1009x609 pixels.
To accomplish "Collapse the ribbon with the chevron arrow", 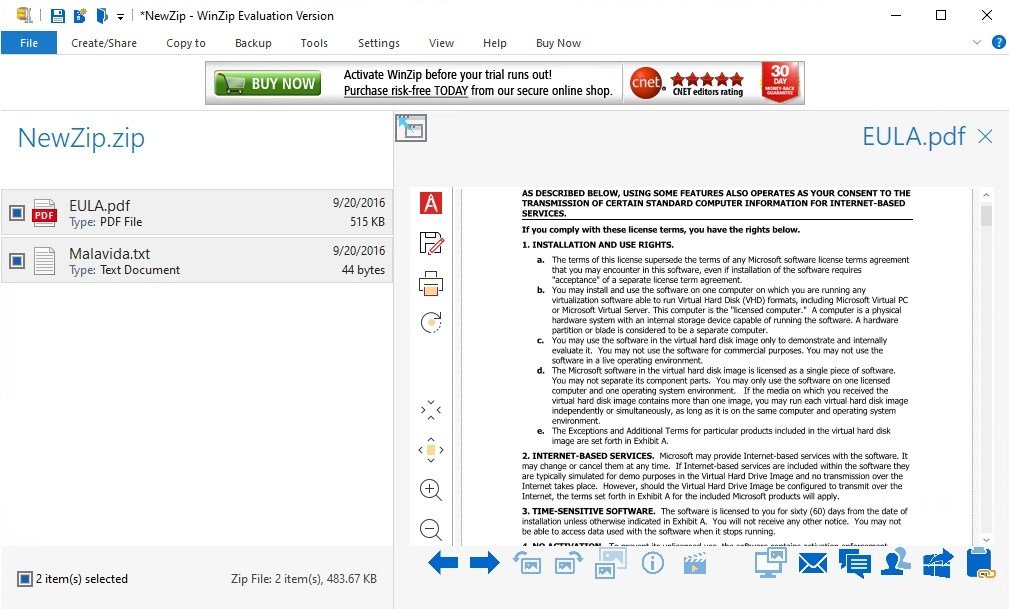I will 977,42.
